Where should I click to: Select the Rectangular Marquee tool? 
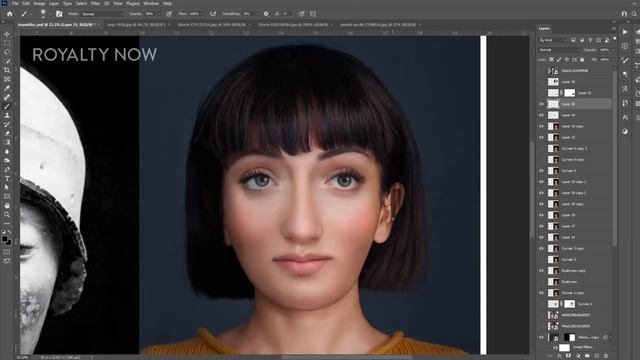tap(7, 43)
